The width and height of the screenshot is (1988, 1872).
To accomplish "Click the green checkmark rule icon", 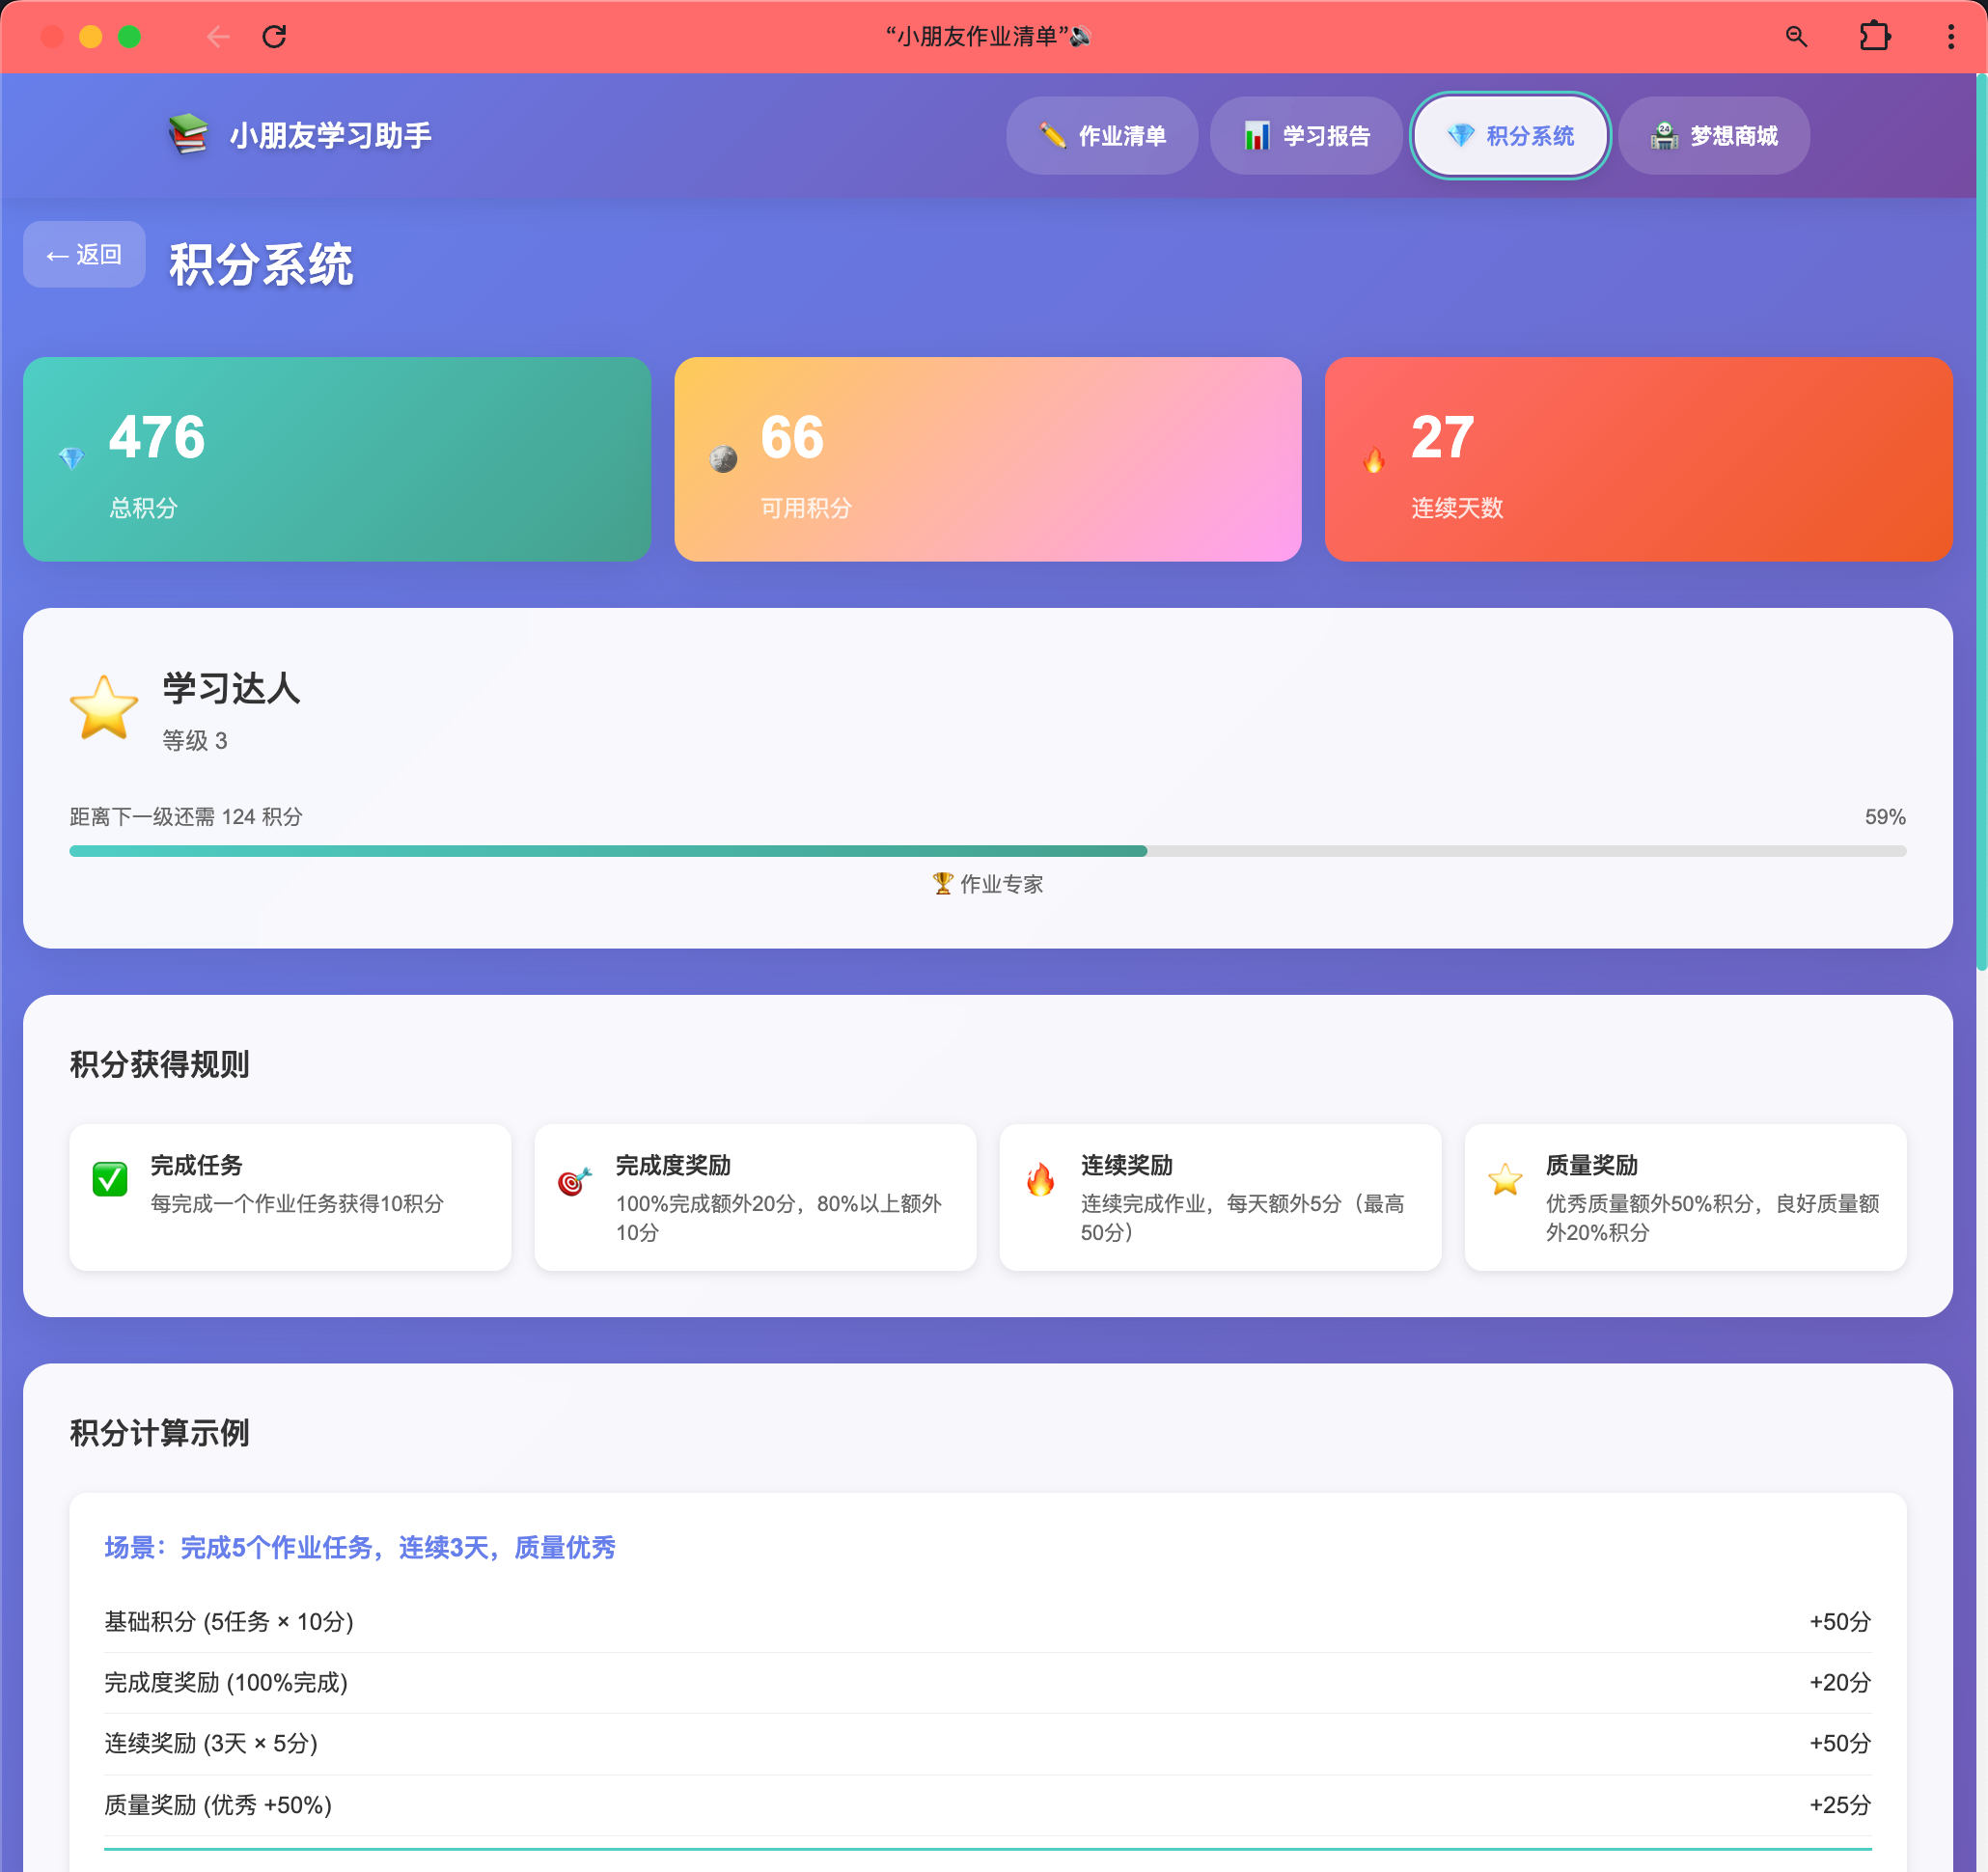I will [110, 1180].
